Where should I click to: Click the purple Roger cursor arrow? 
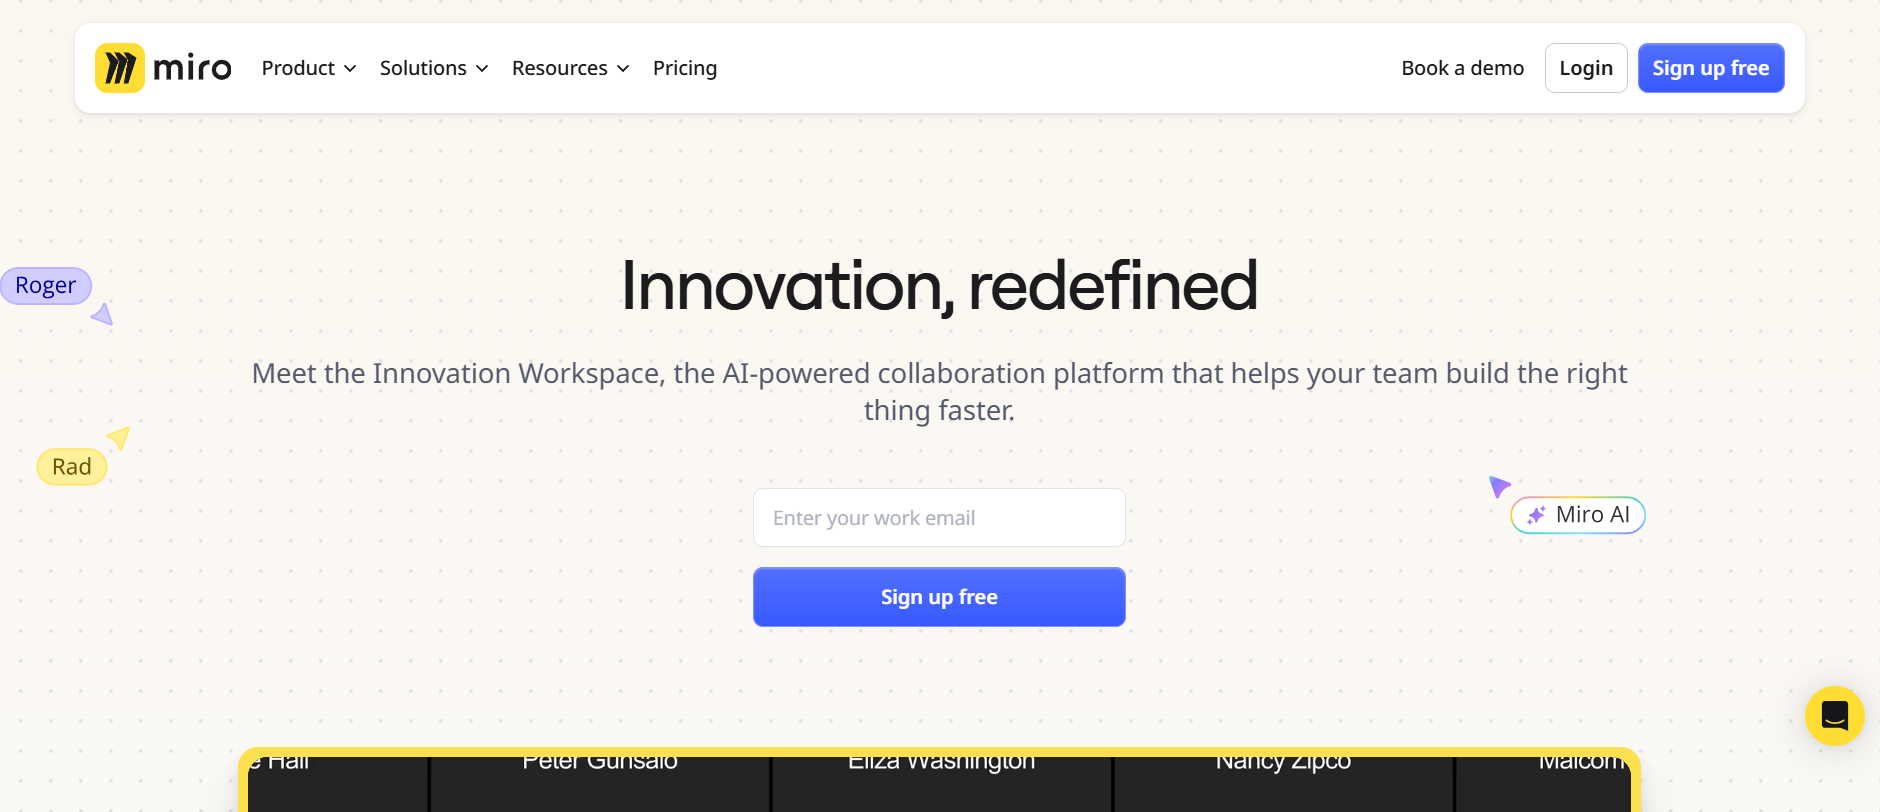pyautogui.click(x=103, y=315)
